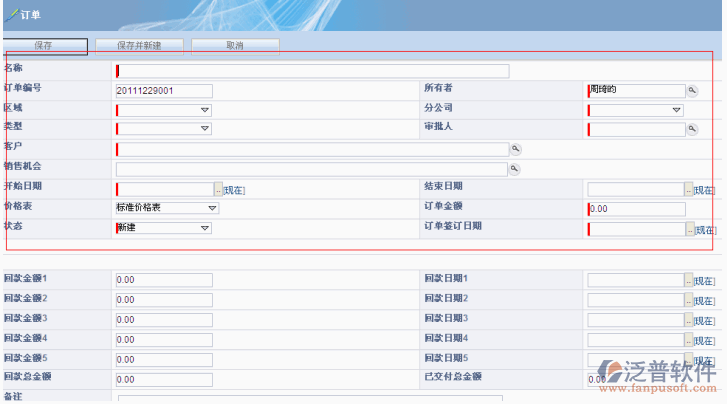Expand the 分公司 dropdown

[676, 110]
